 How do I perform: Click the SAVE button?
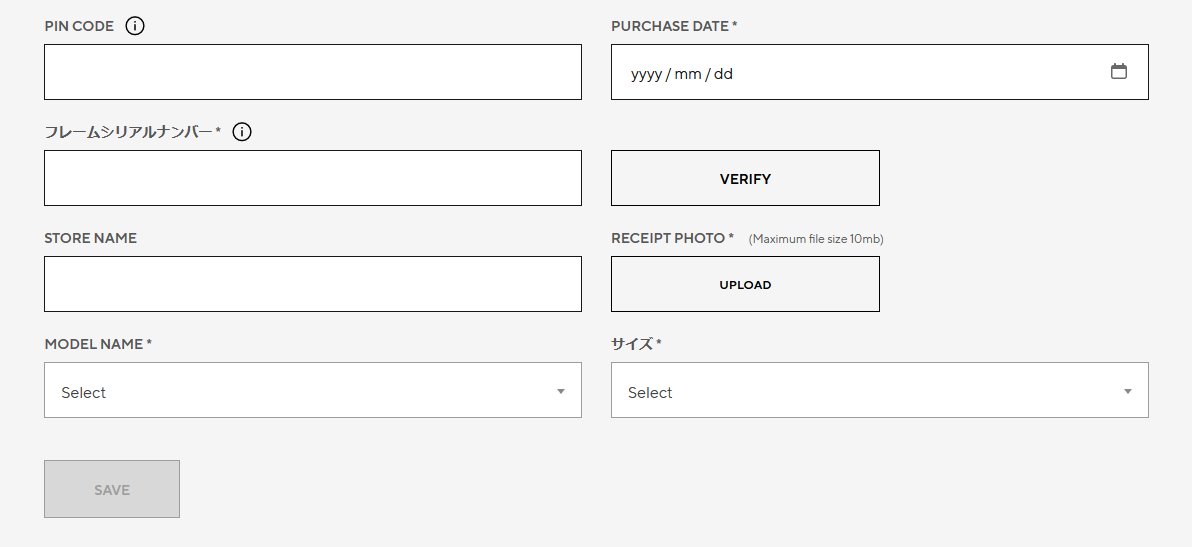(x=112, y=489)
